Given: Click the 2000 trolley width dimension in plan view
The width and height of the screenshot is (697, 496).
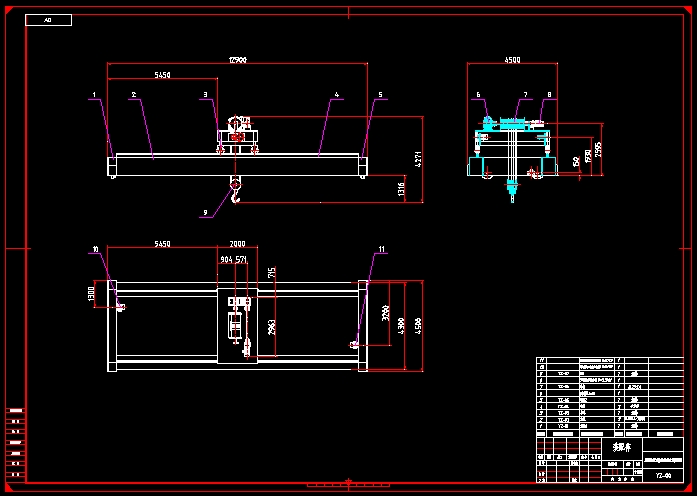Looking at the screenshot, I should 237,244.
